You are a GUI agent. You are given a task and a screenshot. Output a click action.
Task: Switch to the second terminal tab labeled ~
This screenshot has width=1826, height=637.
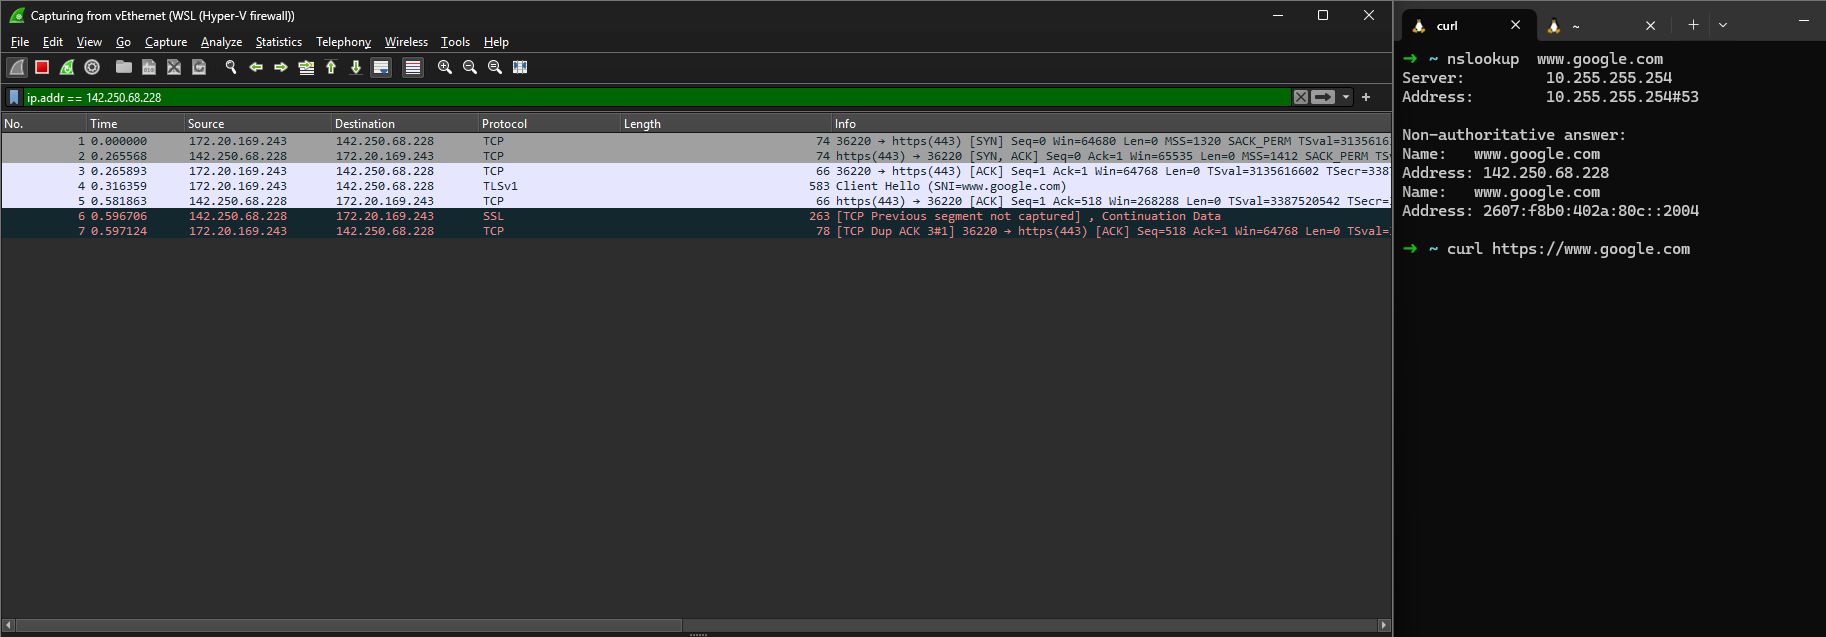coord(1600,26)
